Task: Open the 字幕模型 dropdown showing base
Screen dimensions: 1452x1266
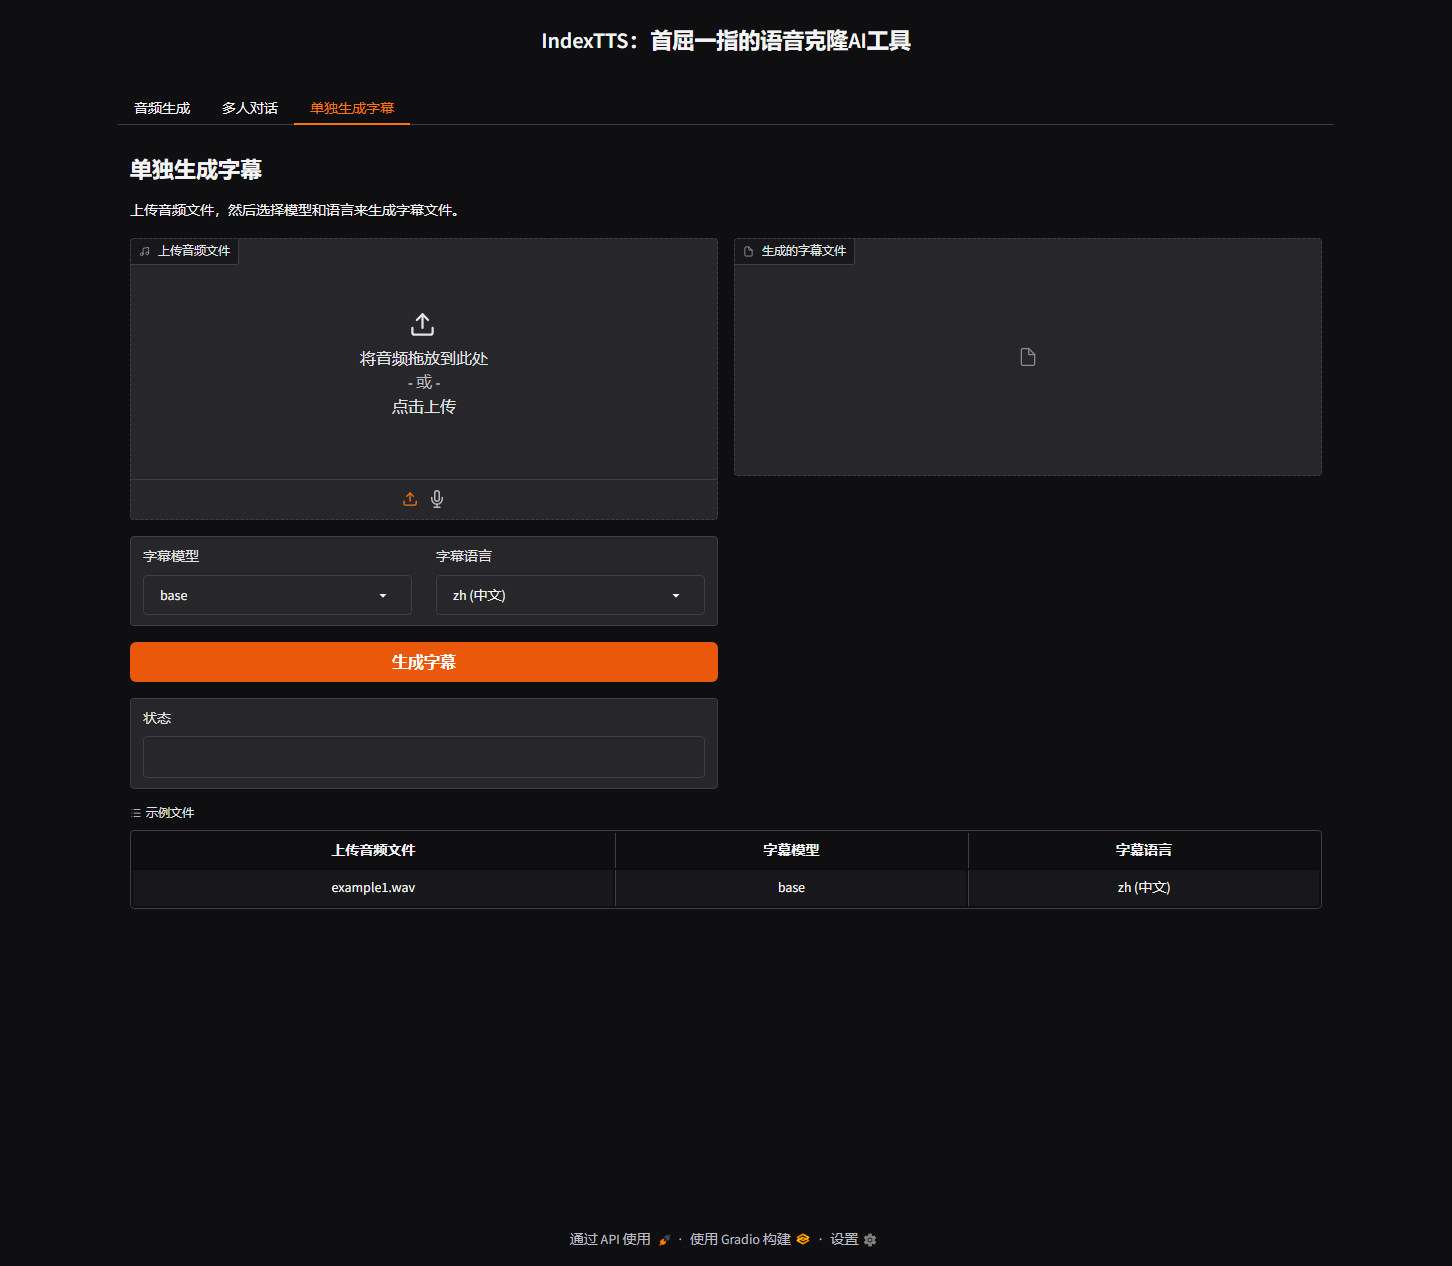Action: point(277,595)
